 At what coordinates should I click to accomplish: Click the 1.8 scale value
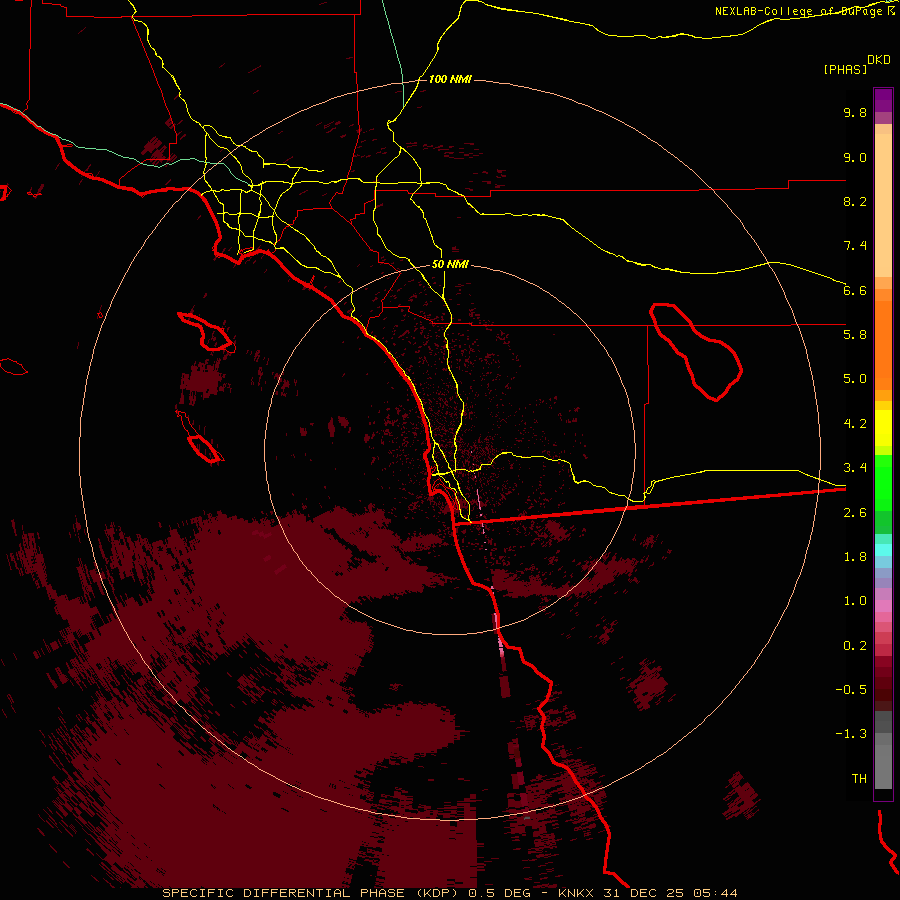click(855, 557)
